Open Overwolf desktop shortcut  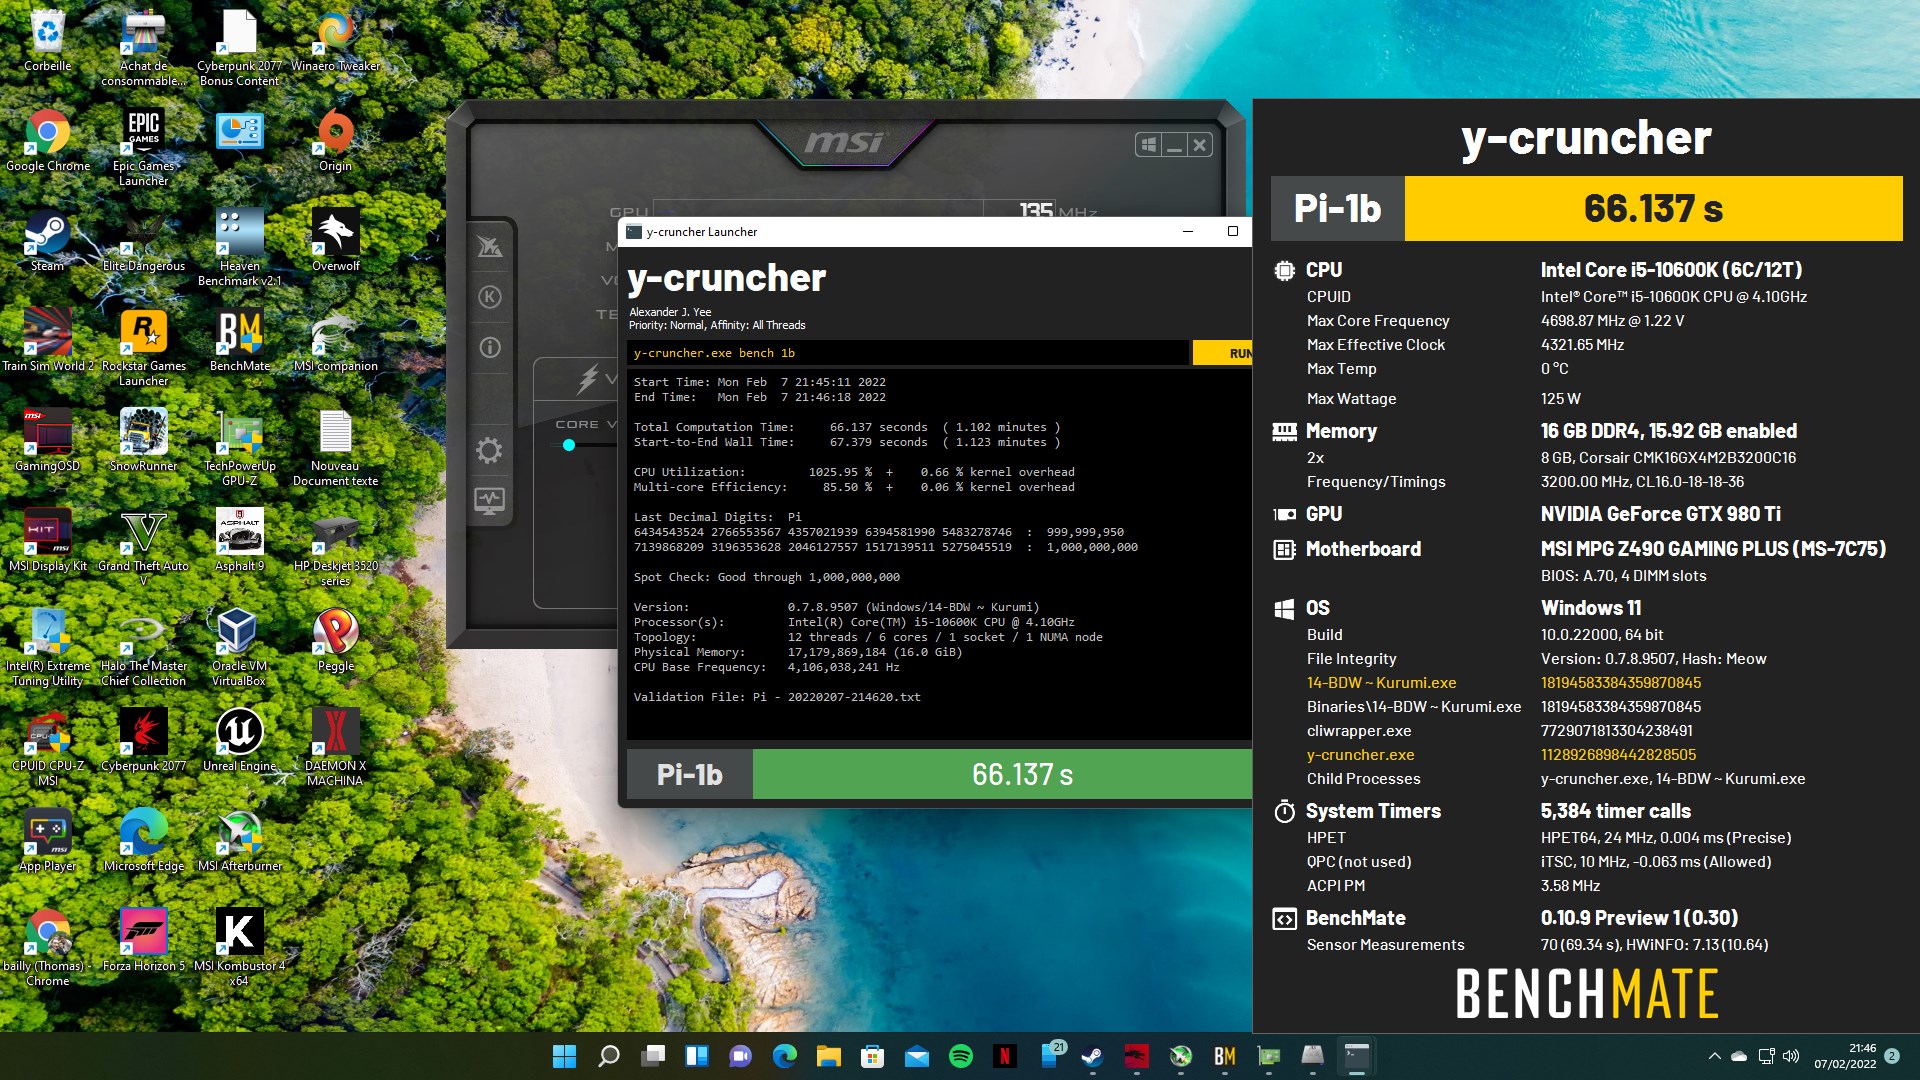[x=335, y=241]
